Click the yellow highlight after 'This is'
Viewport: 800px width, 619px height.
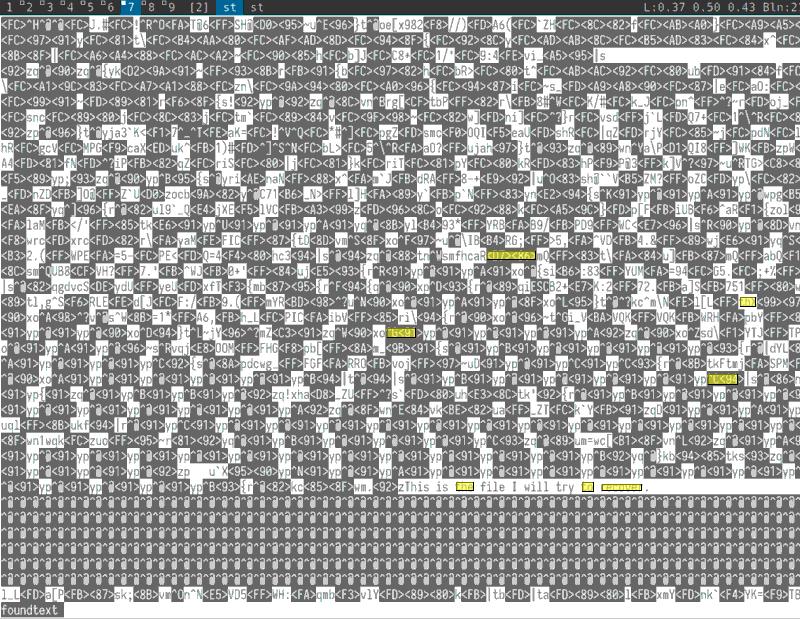465,487
